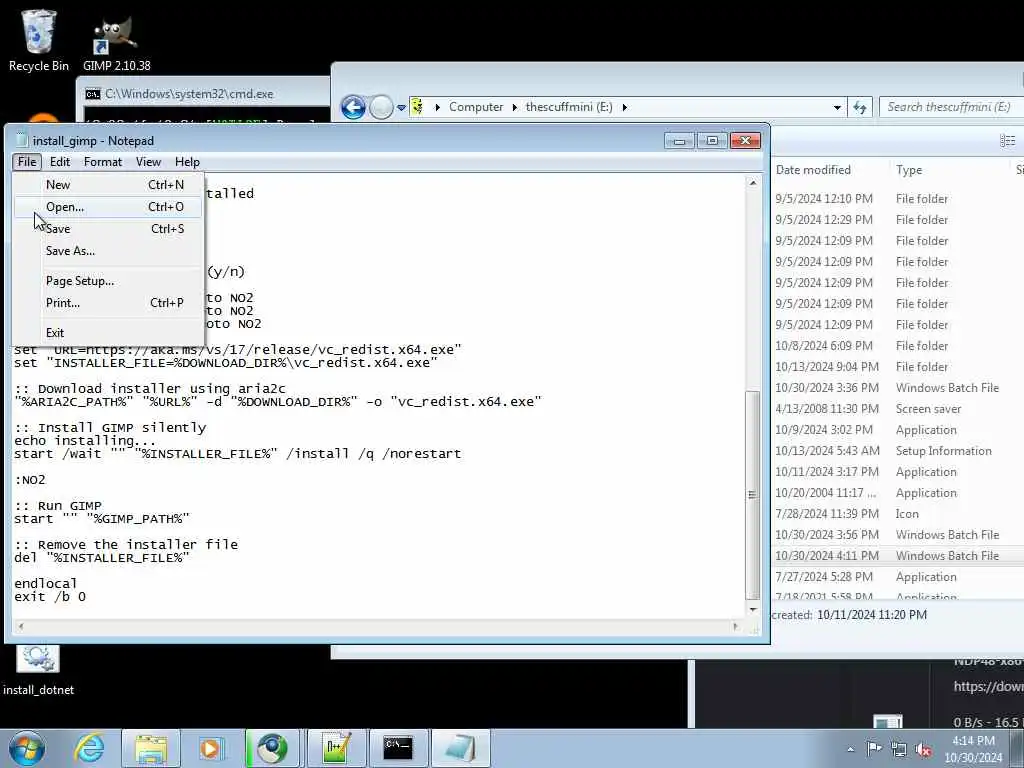
Task: Click Explorer's refresh button beside address bar
Action: coord(859,107)
